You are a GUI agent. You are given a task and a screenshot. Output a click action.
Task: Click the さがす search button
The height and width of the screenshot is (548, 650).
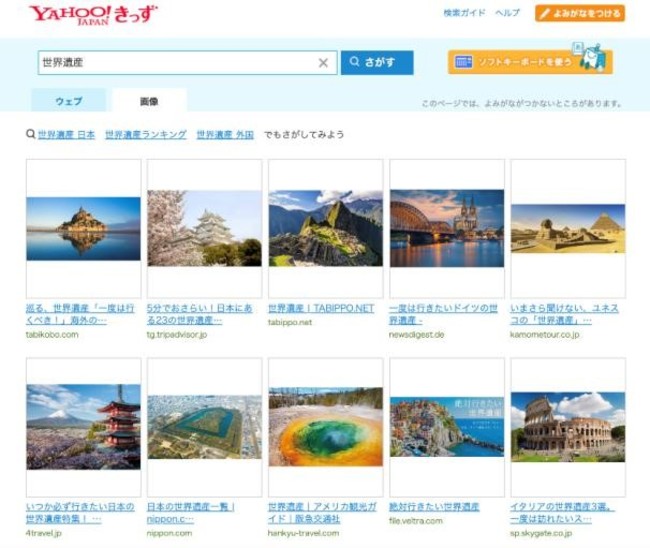377,63
